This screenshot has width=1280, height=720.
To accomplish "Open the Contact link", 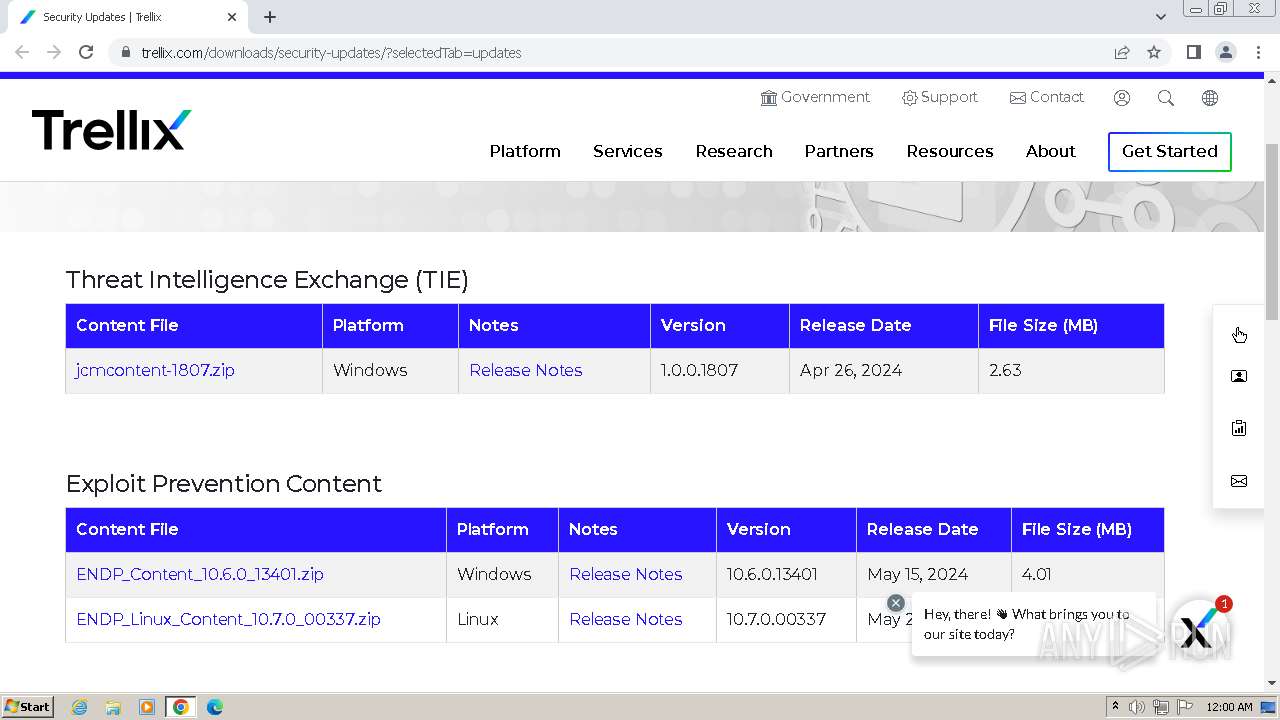I will click(x=1047, y=97).
